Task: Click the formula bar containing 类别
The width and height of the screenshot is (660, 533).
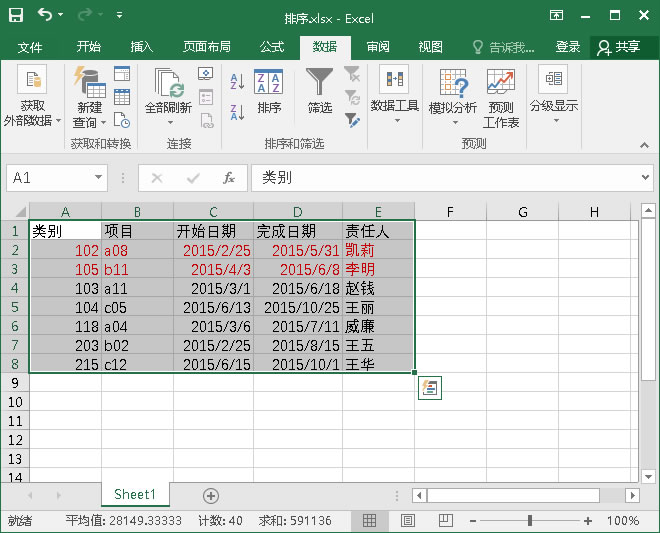Action: pyautogui.click(x=445, y=178)
